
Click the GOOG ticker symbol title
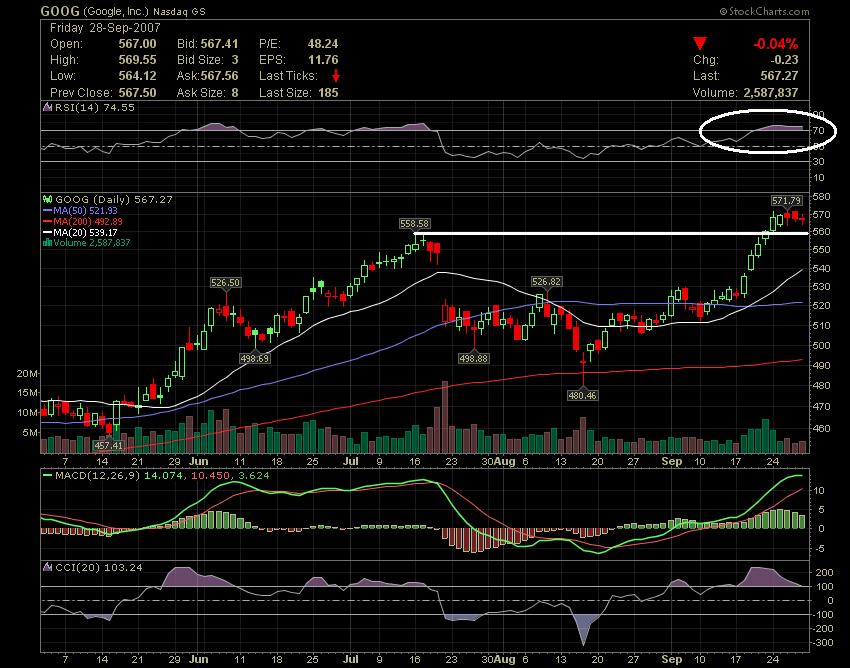[60, 11]
